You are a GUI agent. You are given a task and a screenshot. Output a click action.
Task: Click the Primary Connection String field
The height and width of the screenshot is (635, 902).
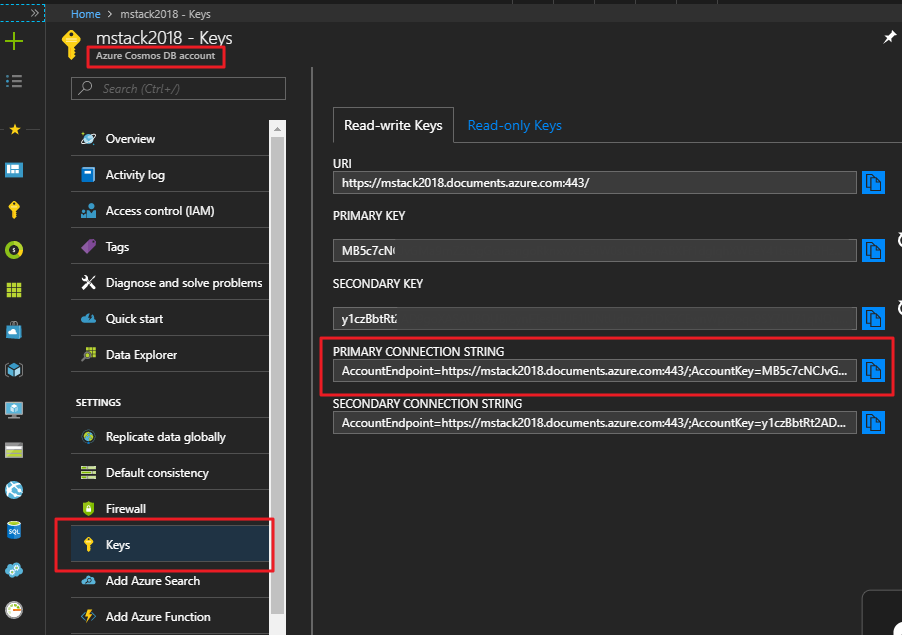[x=595, y=370]
